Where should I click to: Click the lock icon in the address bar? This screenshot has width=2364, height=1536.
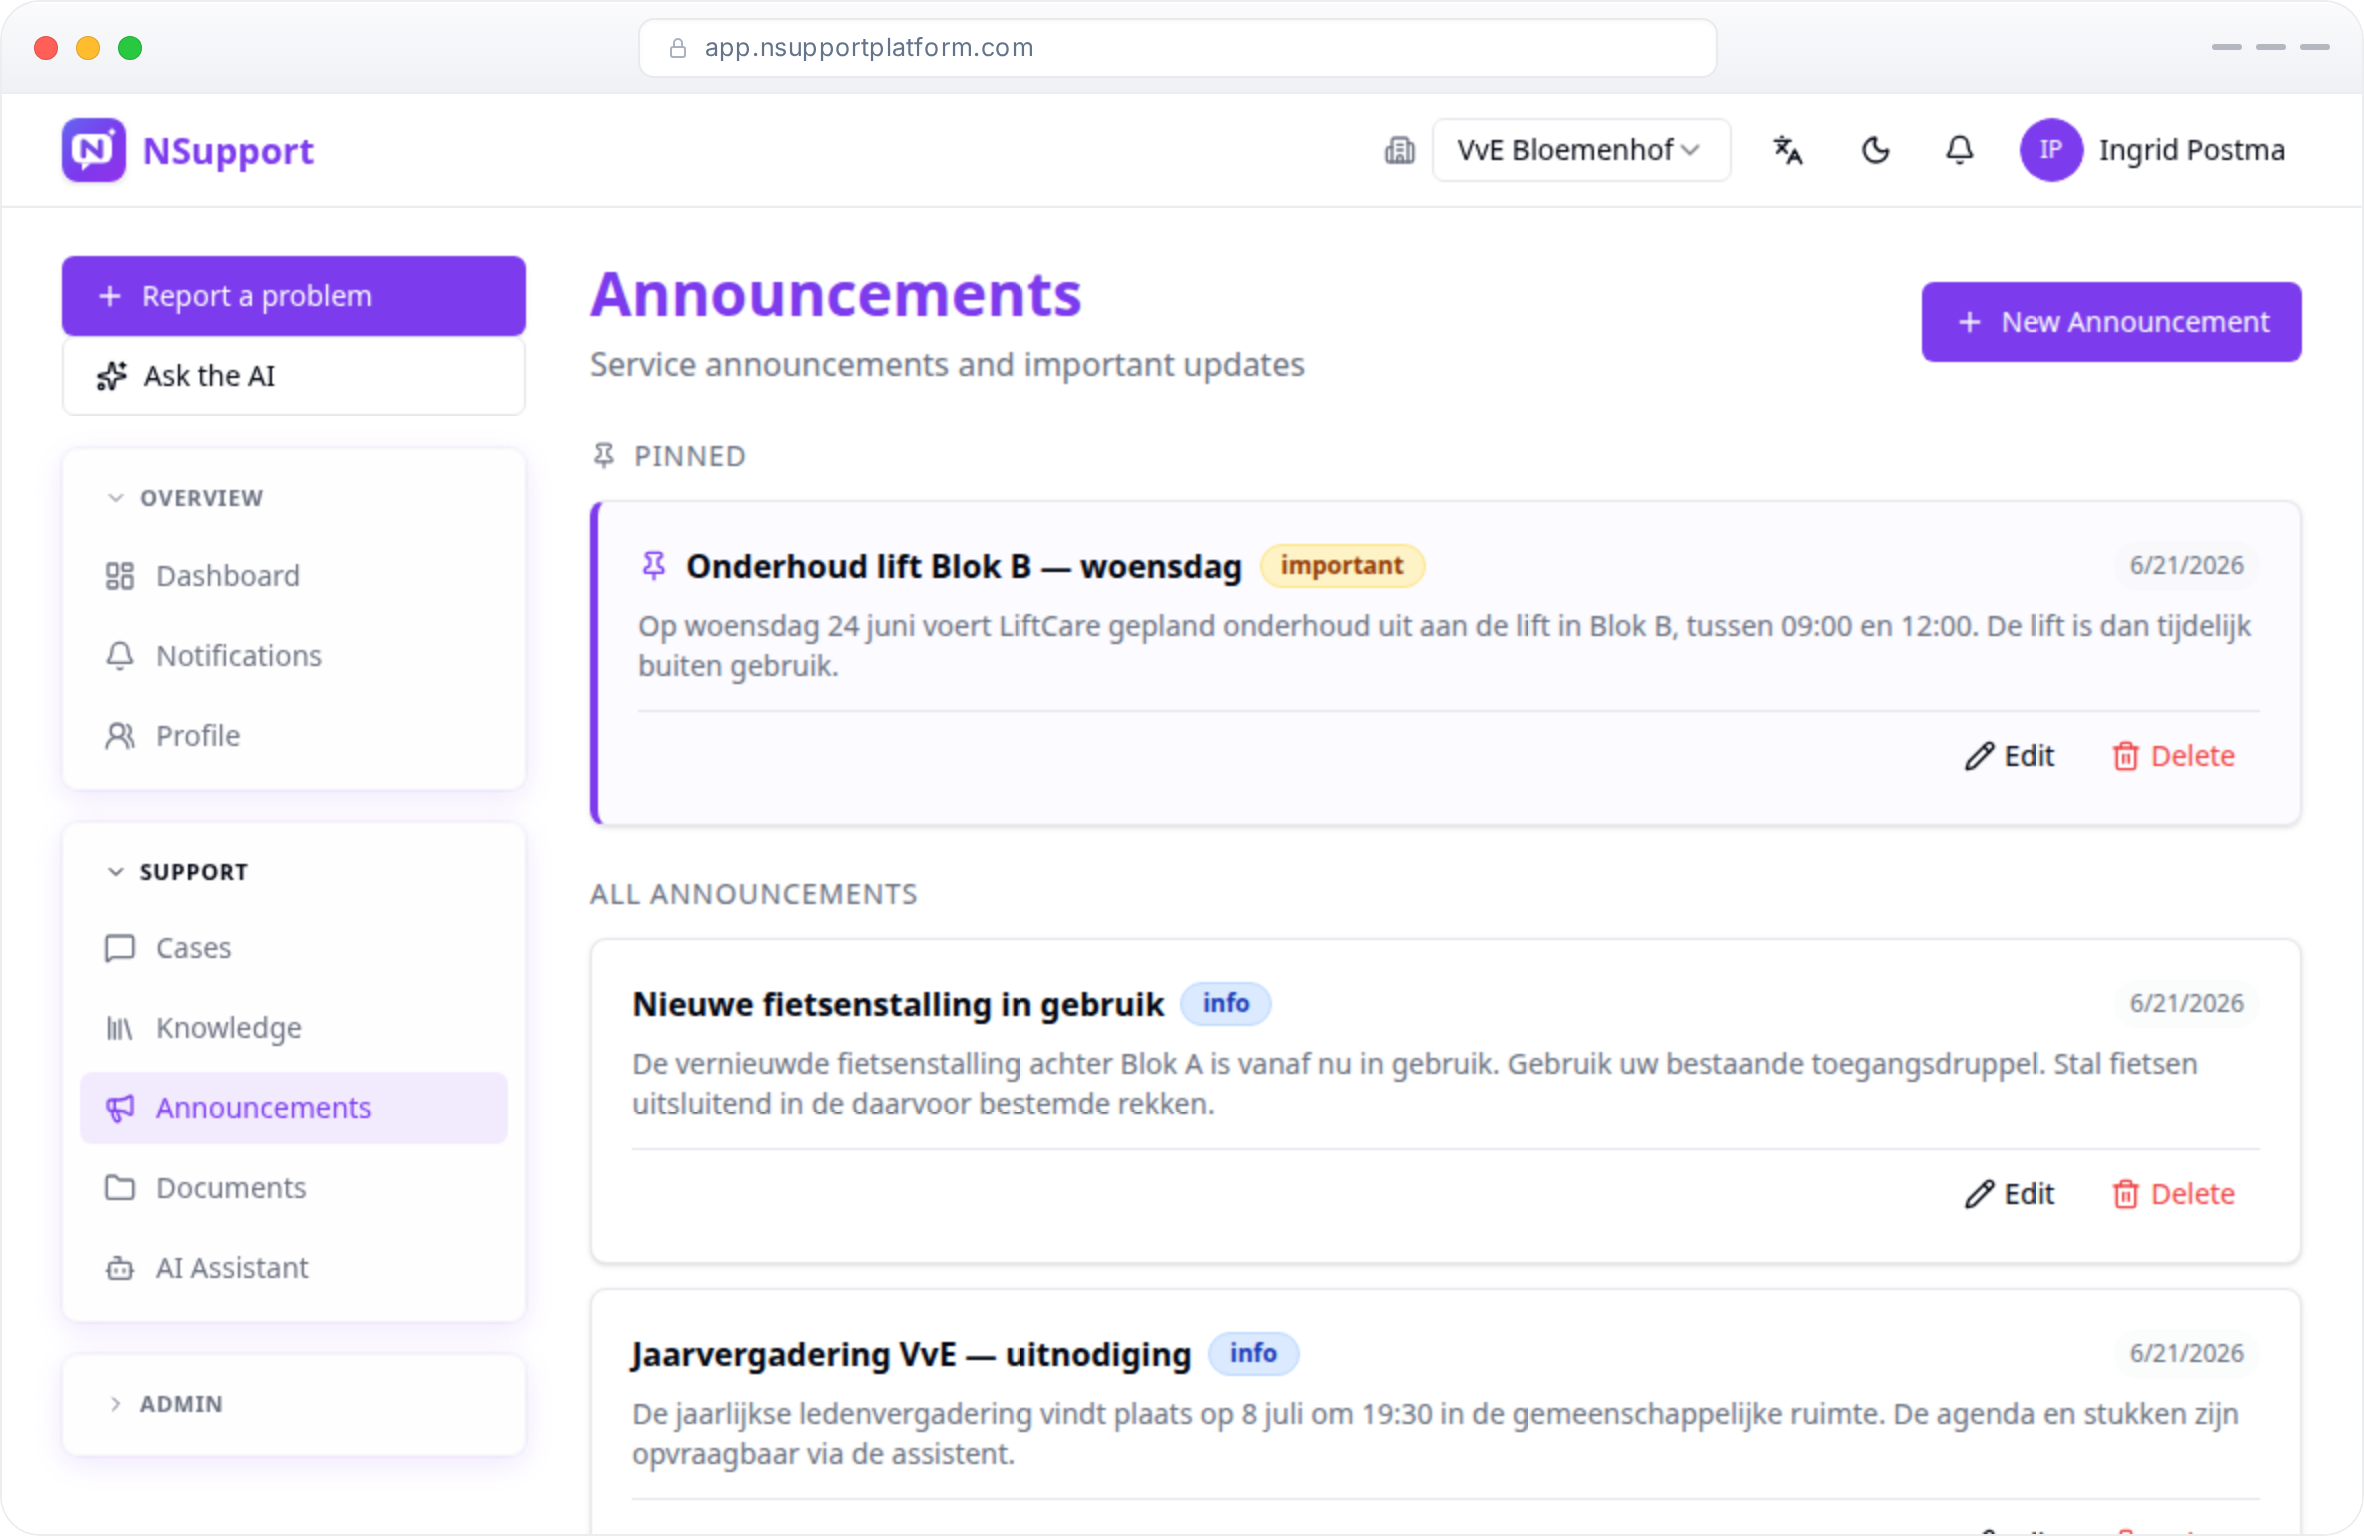678,48
